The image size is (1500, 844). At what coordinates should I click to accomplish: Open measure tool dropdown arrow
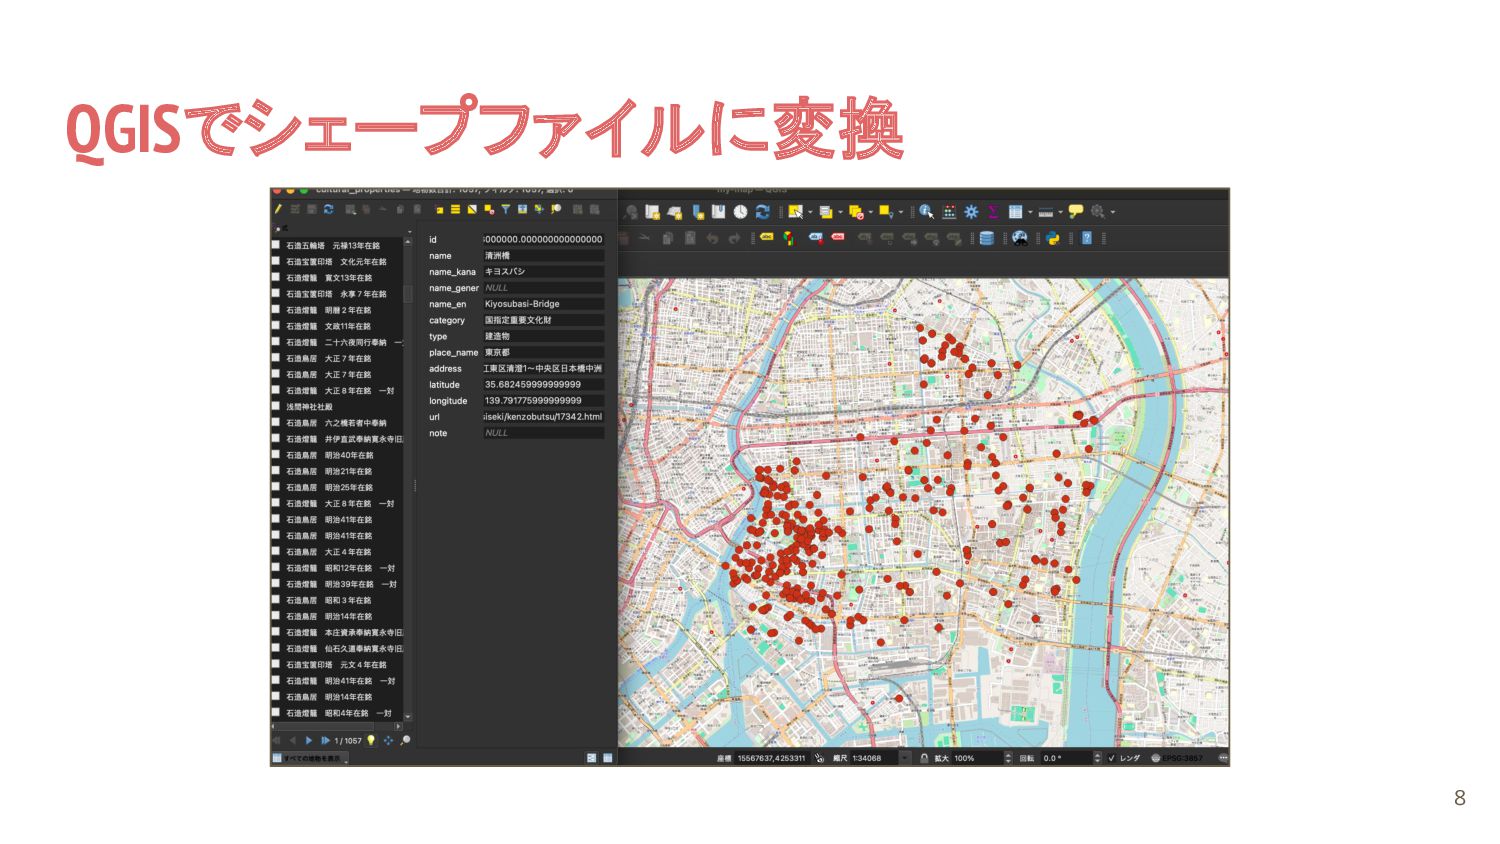1060,212
